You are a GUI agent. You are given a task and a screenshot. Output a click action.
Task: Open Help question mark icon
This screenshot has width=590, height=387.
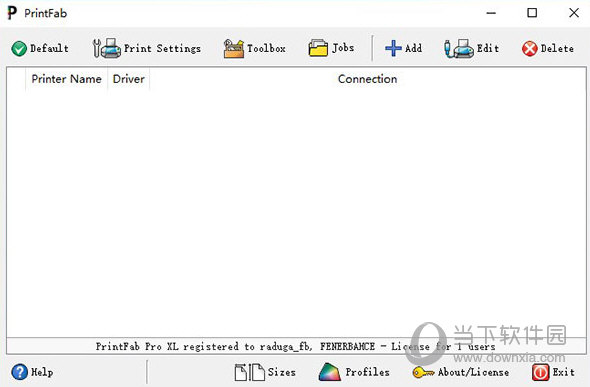click(20, 372)
